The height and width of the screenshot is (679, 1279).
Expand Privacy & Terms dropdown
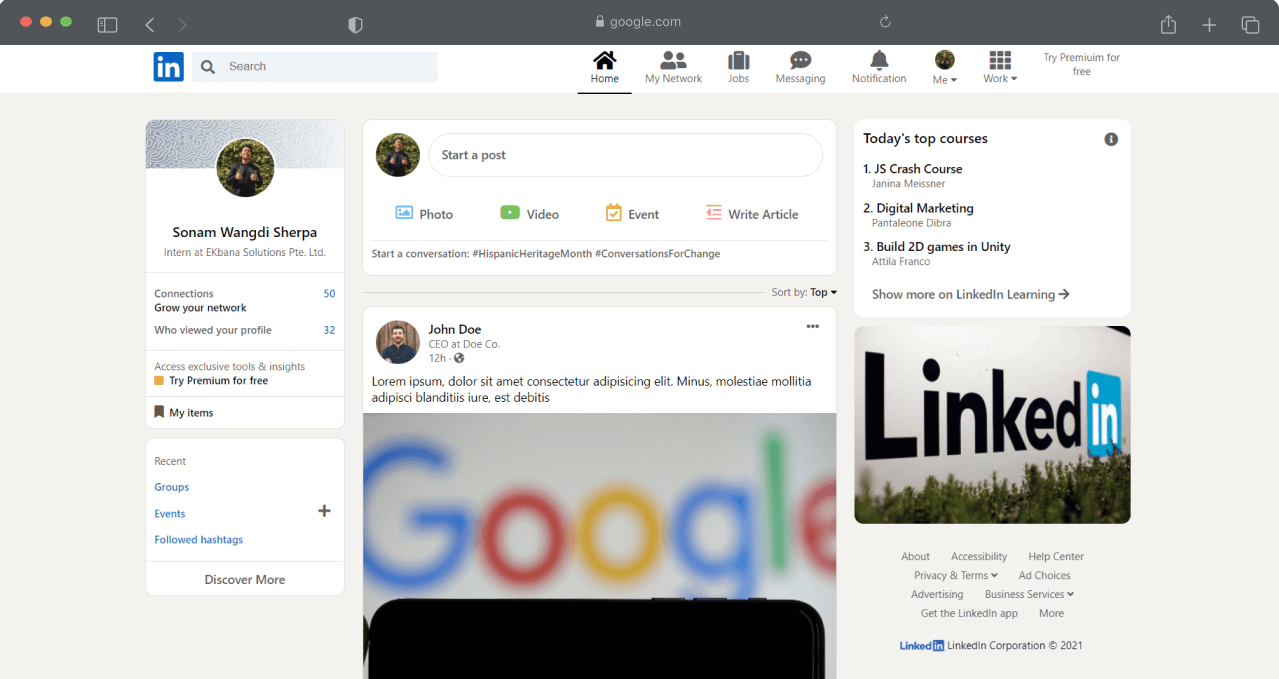[x=956, y=576]
